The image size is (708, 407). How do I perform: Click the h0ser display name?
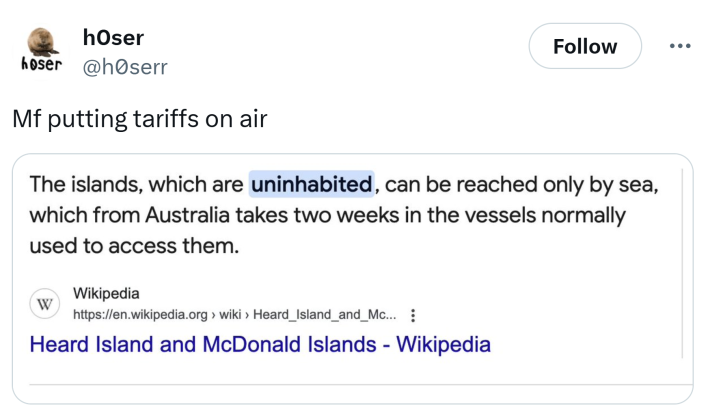click(x=114, y=38)
